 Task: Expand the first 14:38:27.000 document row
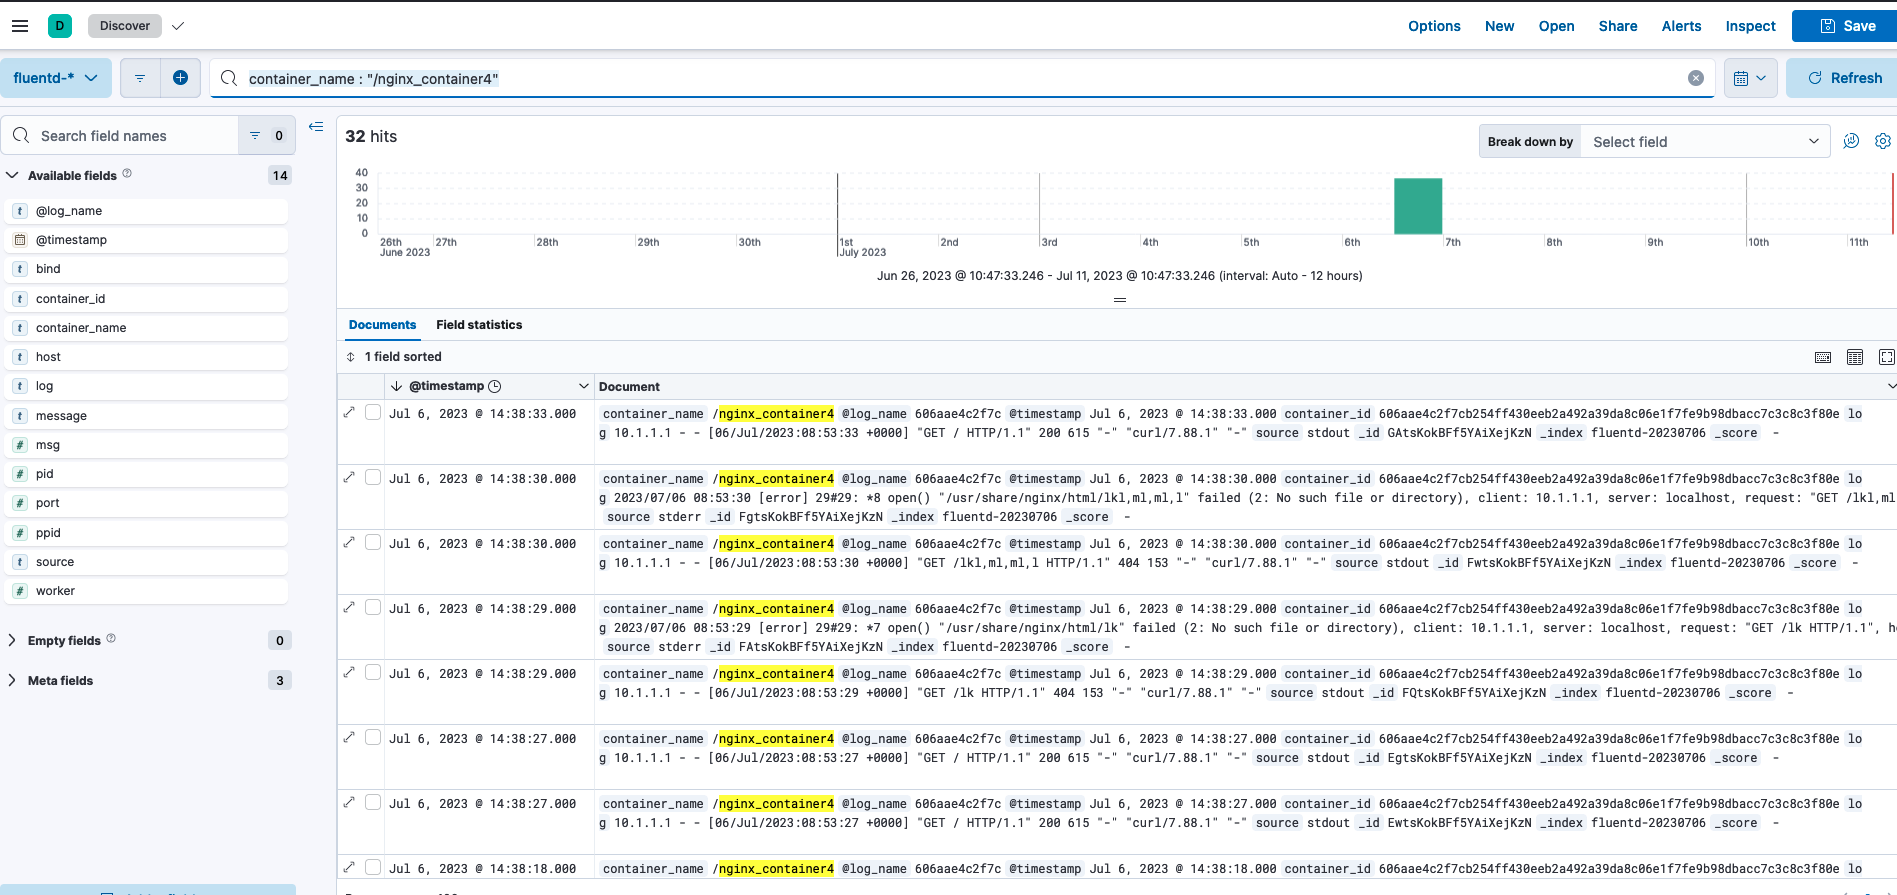coord(349,737)
